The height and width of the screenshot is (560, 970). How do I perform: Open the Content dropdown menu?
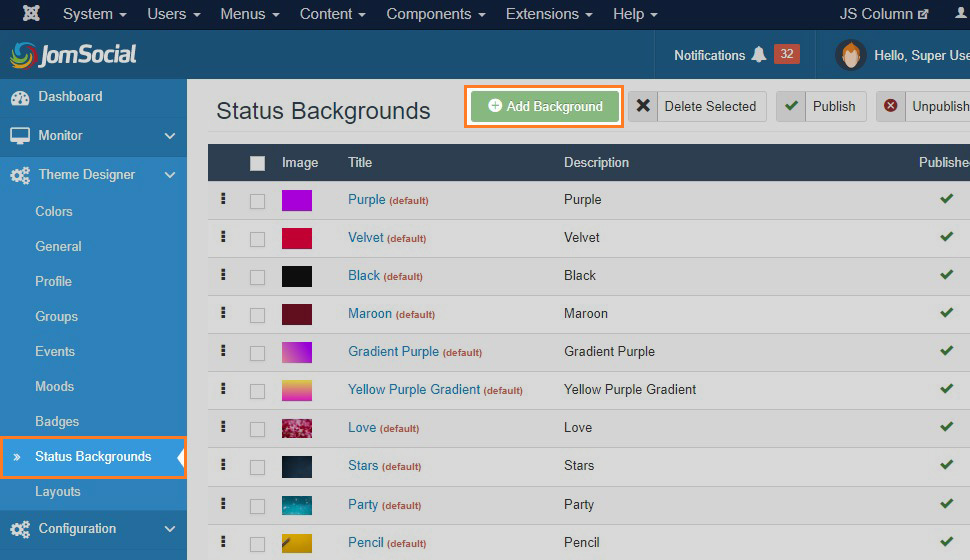point(333,14)
